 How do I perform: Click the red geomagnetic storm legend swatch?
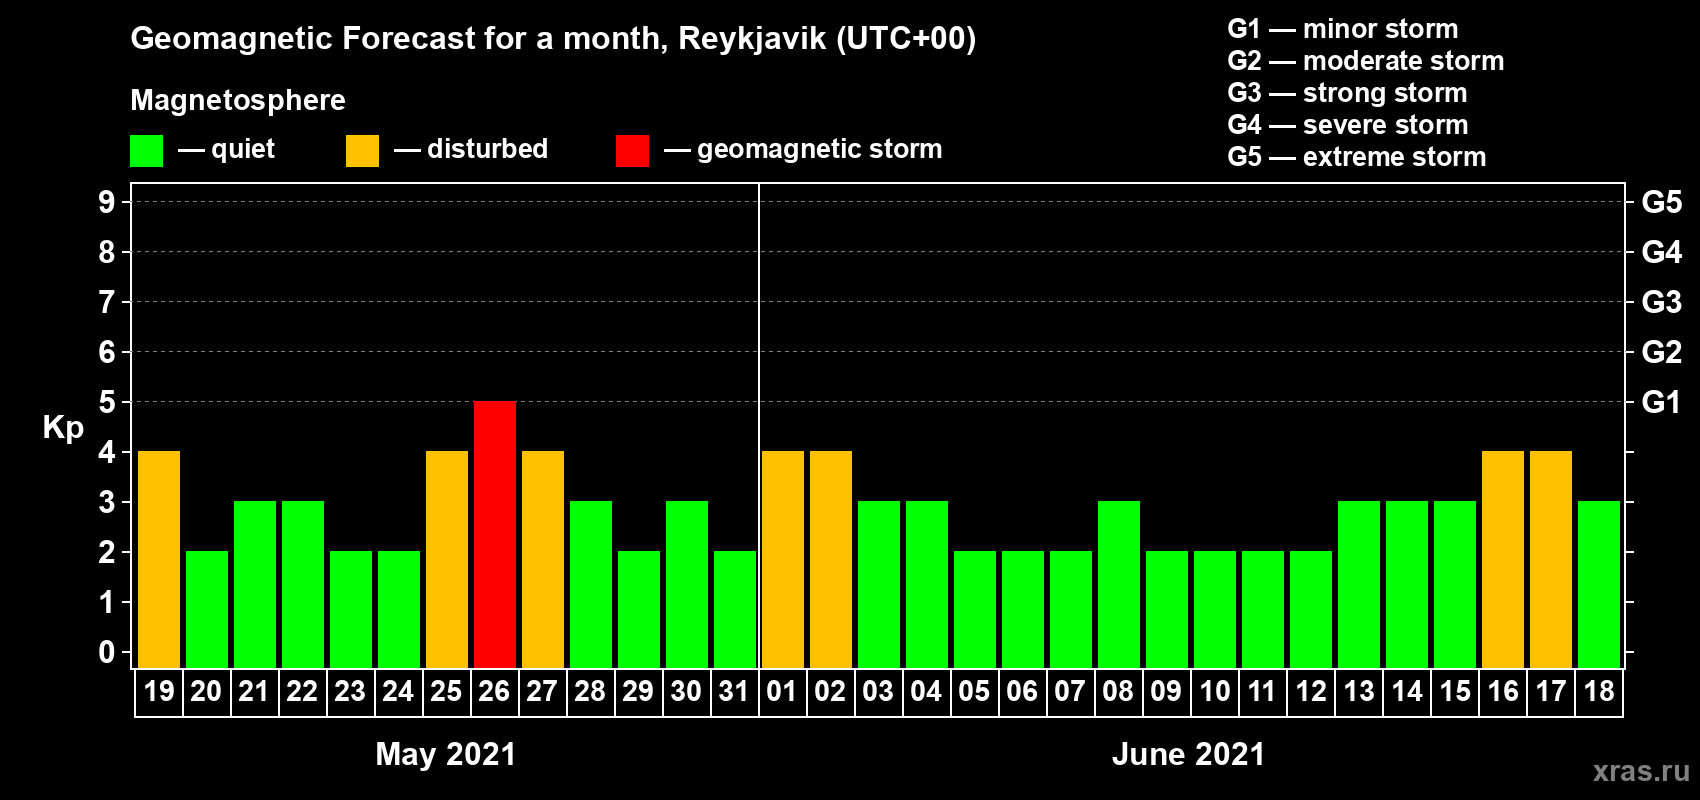point(632,151)
